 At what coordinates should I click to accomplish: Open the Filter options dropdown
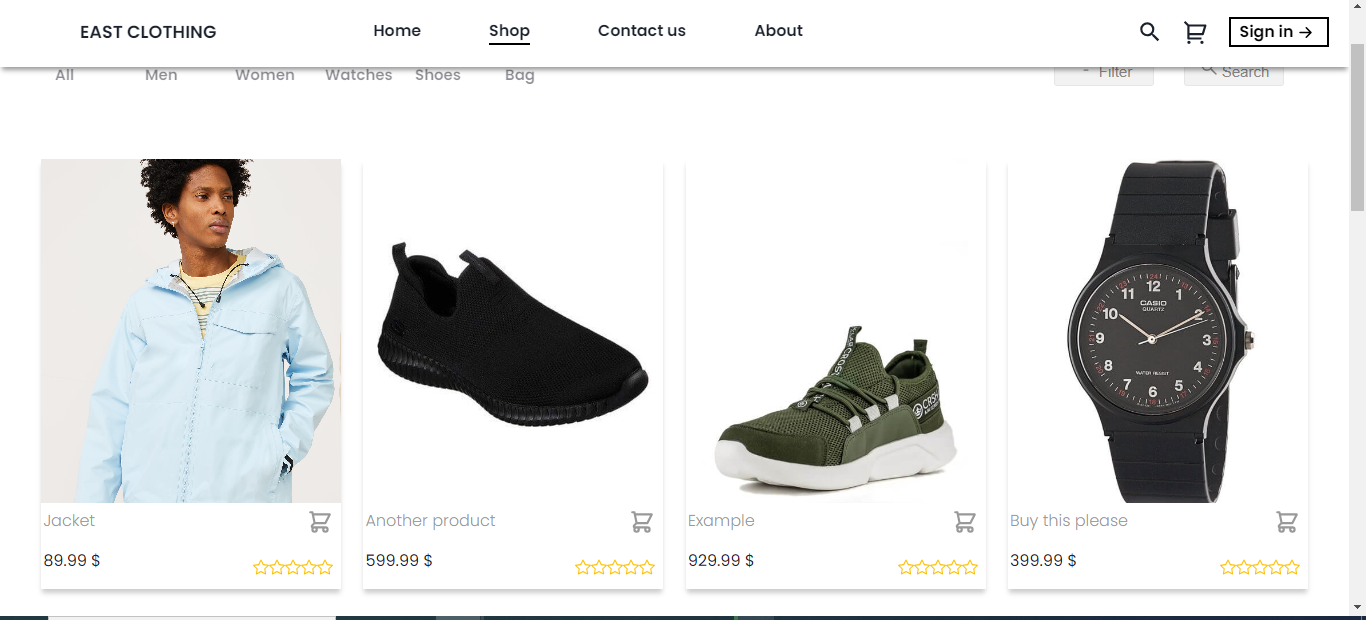1104,71
